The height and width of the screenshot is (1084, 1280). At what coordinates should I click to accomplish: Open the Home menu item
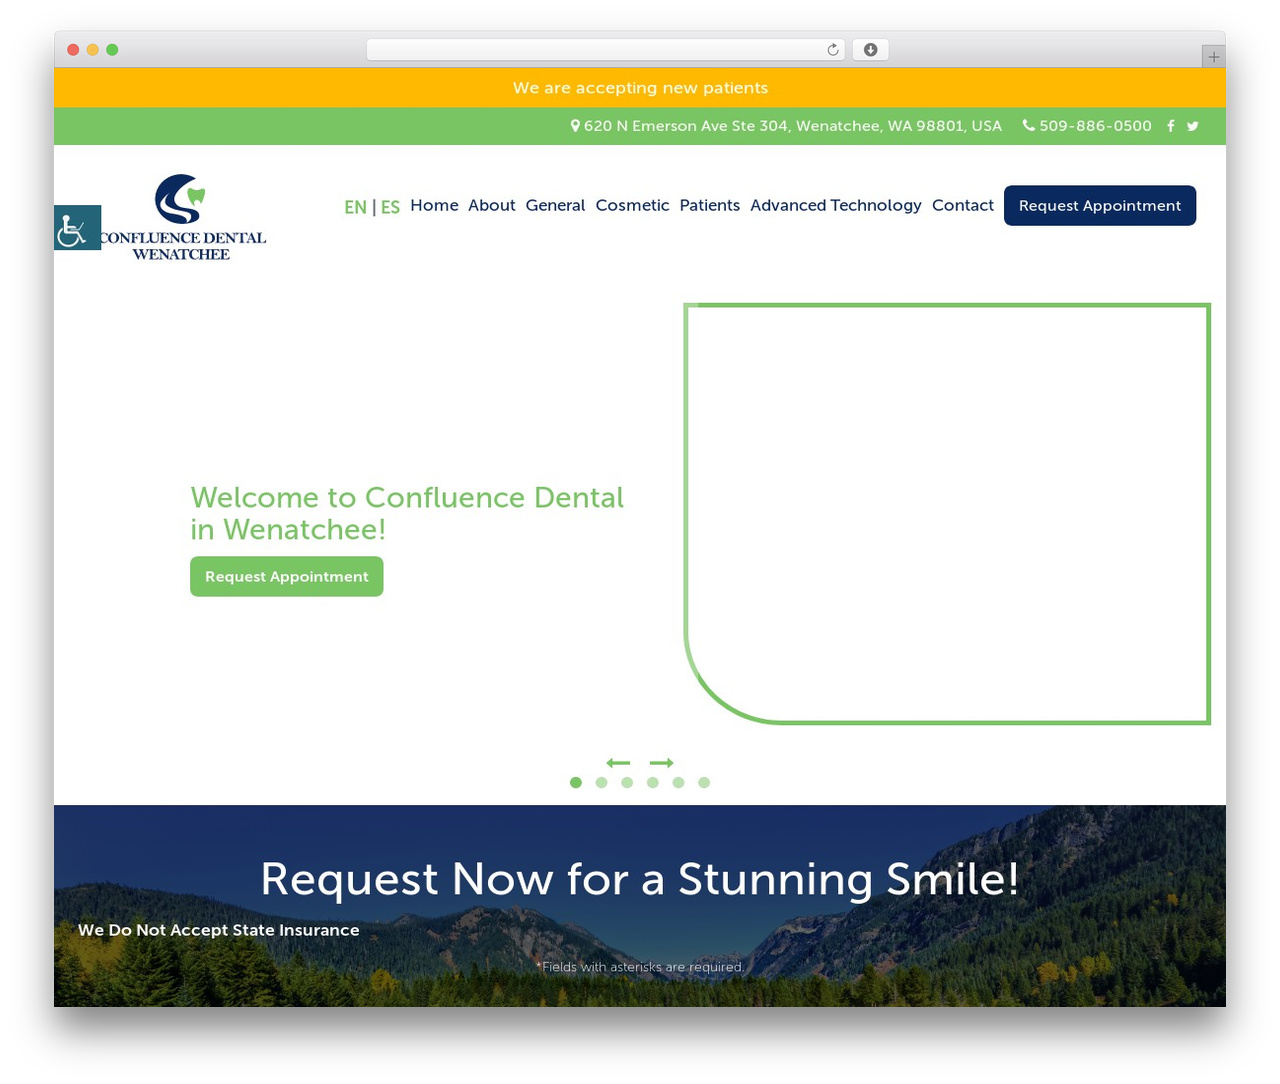click(434, 205)
